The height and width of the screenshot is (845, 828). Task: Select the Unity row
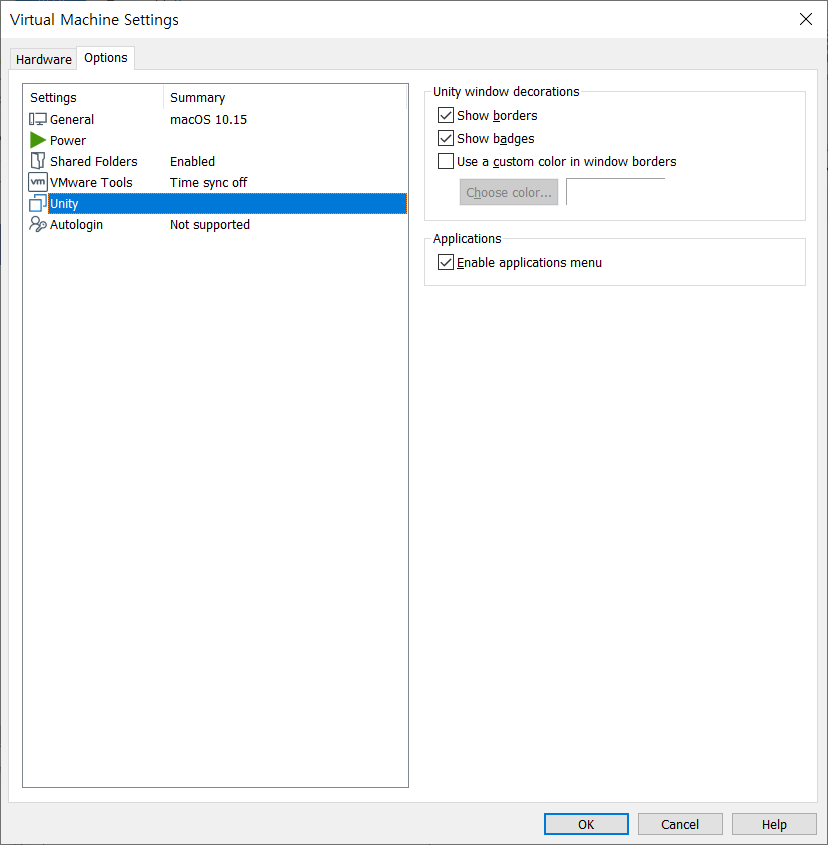[216, 203]
